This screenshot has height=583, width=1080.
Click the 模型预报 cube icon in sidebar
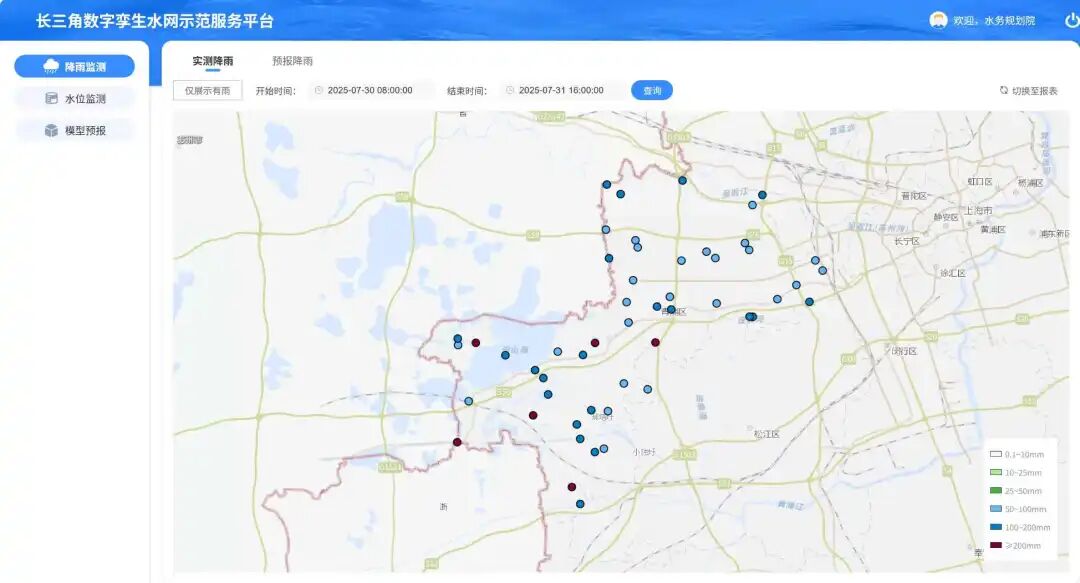tap(51, 130)
